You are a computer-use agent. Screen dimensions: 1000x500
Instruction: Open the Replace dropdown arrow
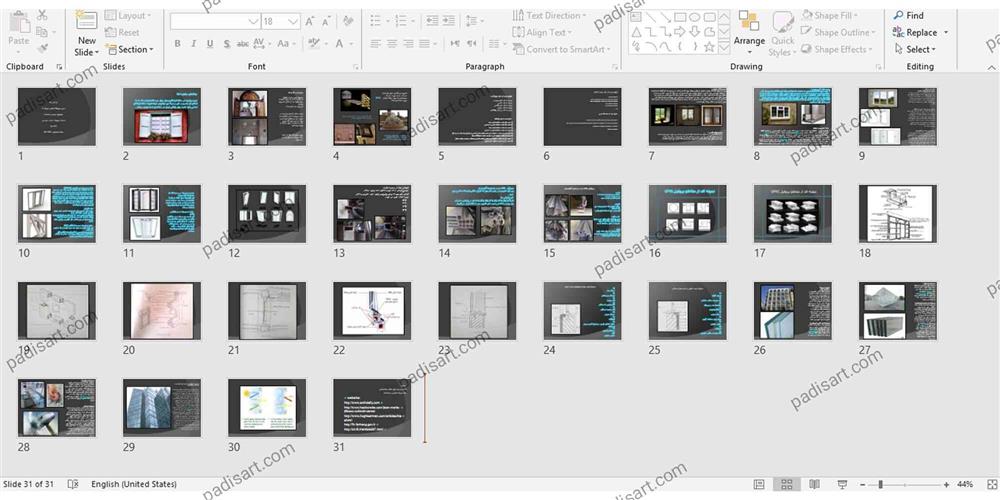coord(945,32)
